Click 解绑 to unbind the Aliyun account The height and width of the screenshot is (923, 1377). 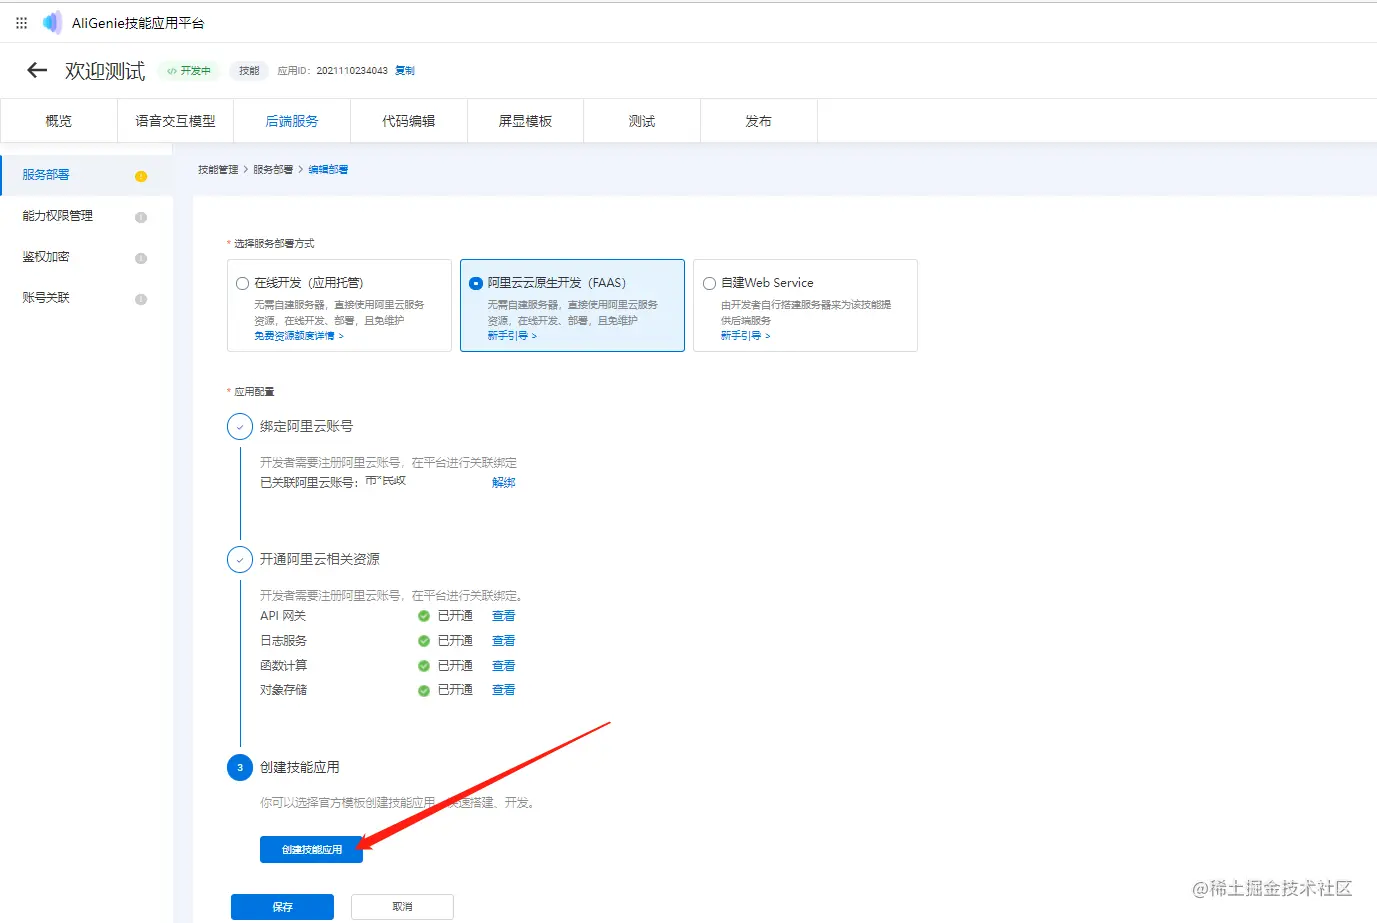[504, 483]
